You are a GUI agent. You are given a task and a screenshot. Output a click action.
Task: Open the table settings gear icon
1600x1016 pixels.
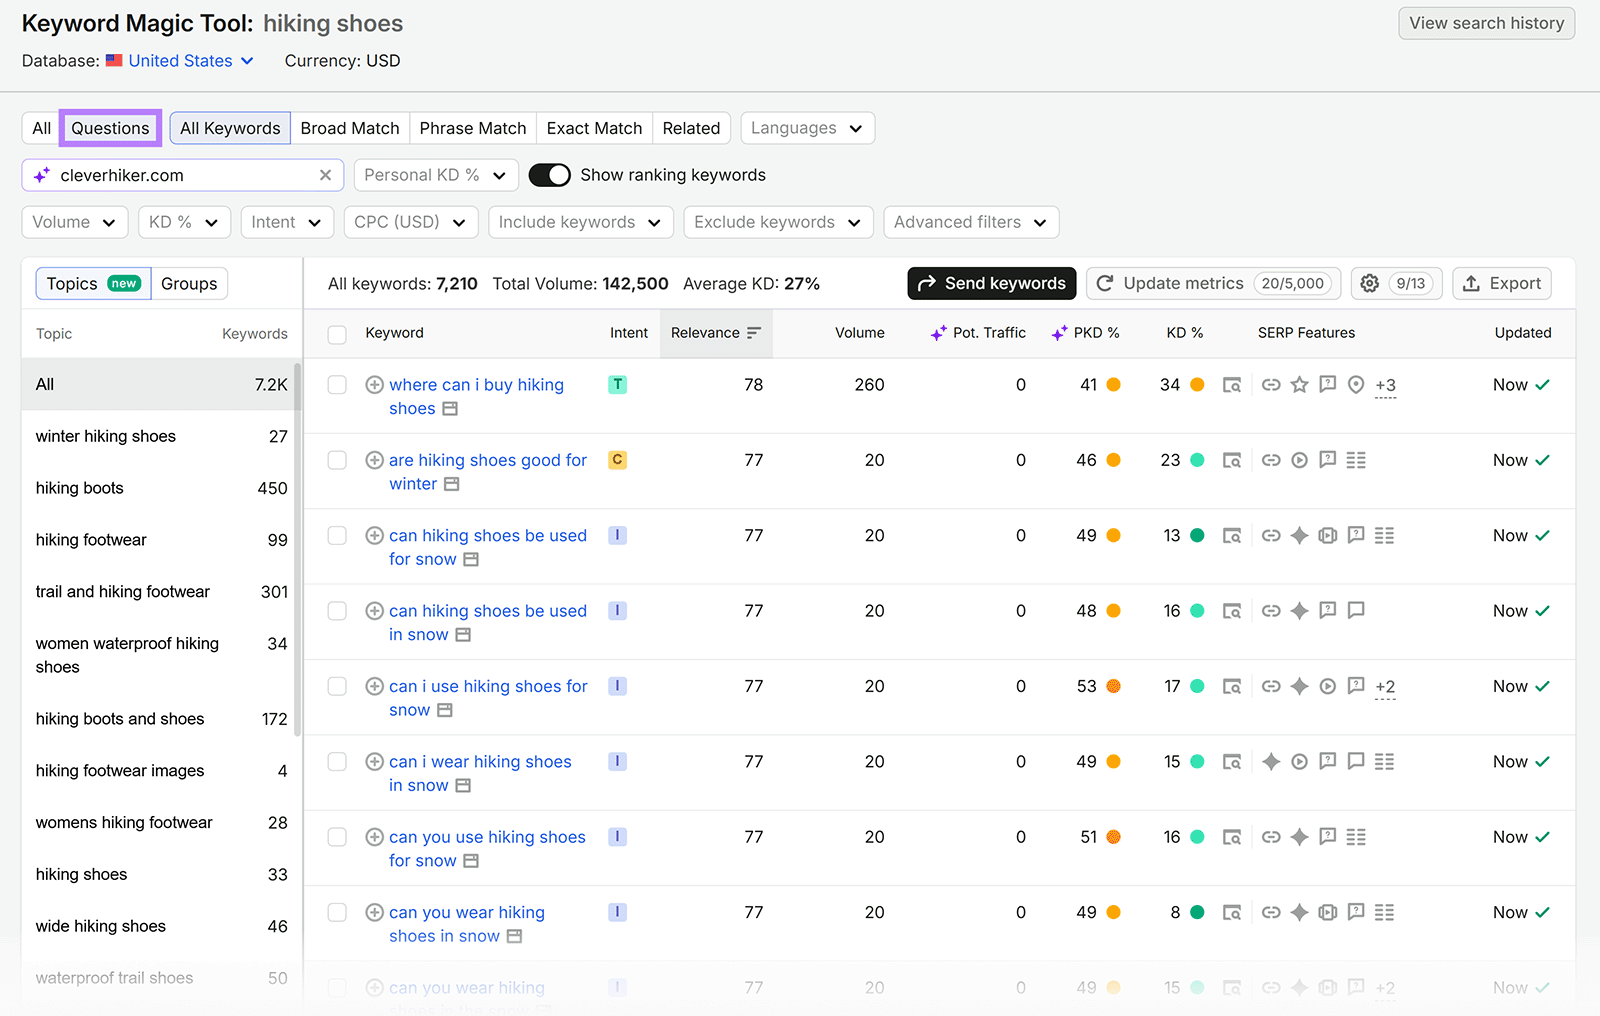pyautogui.click(x=1370, y=284)
